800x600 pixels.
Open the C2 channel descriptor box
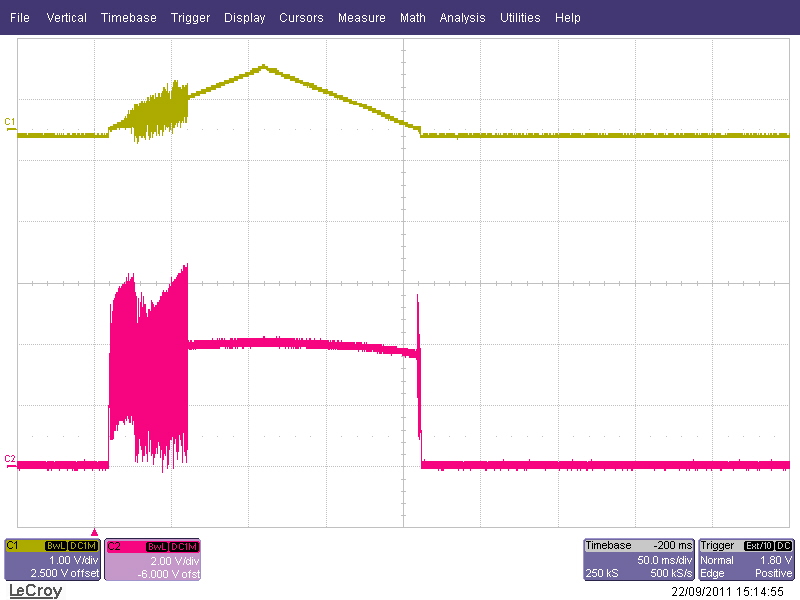click(x=153, y=560)
